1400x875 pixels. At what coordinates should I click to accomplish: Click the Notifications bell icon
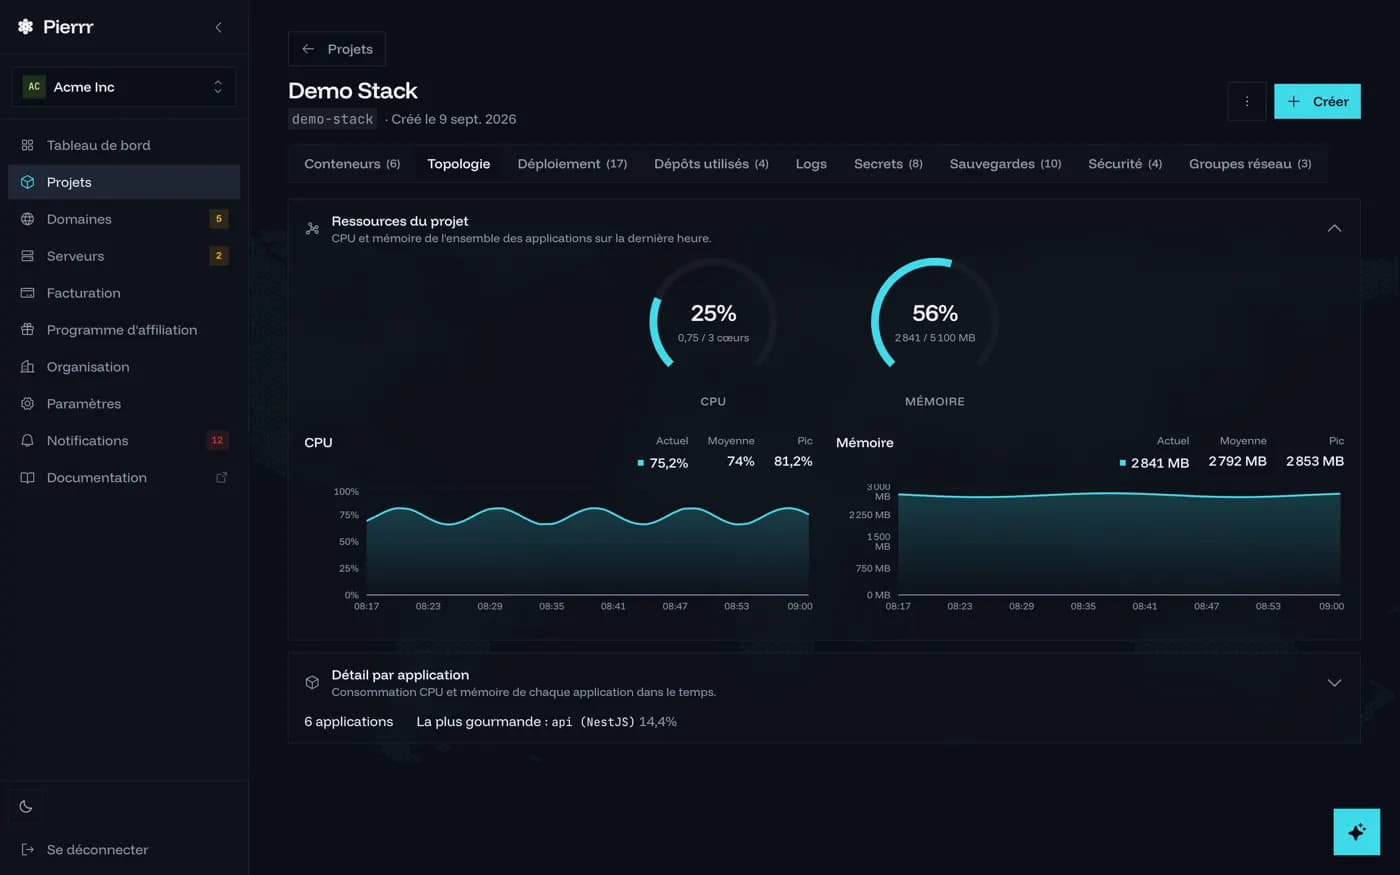tap(27, 441)
